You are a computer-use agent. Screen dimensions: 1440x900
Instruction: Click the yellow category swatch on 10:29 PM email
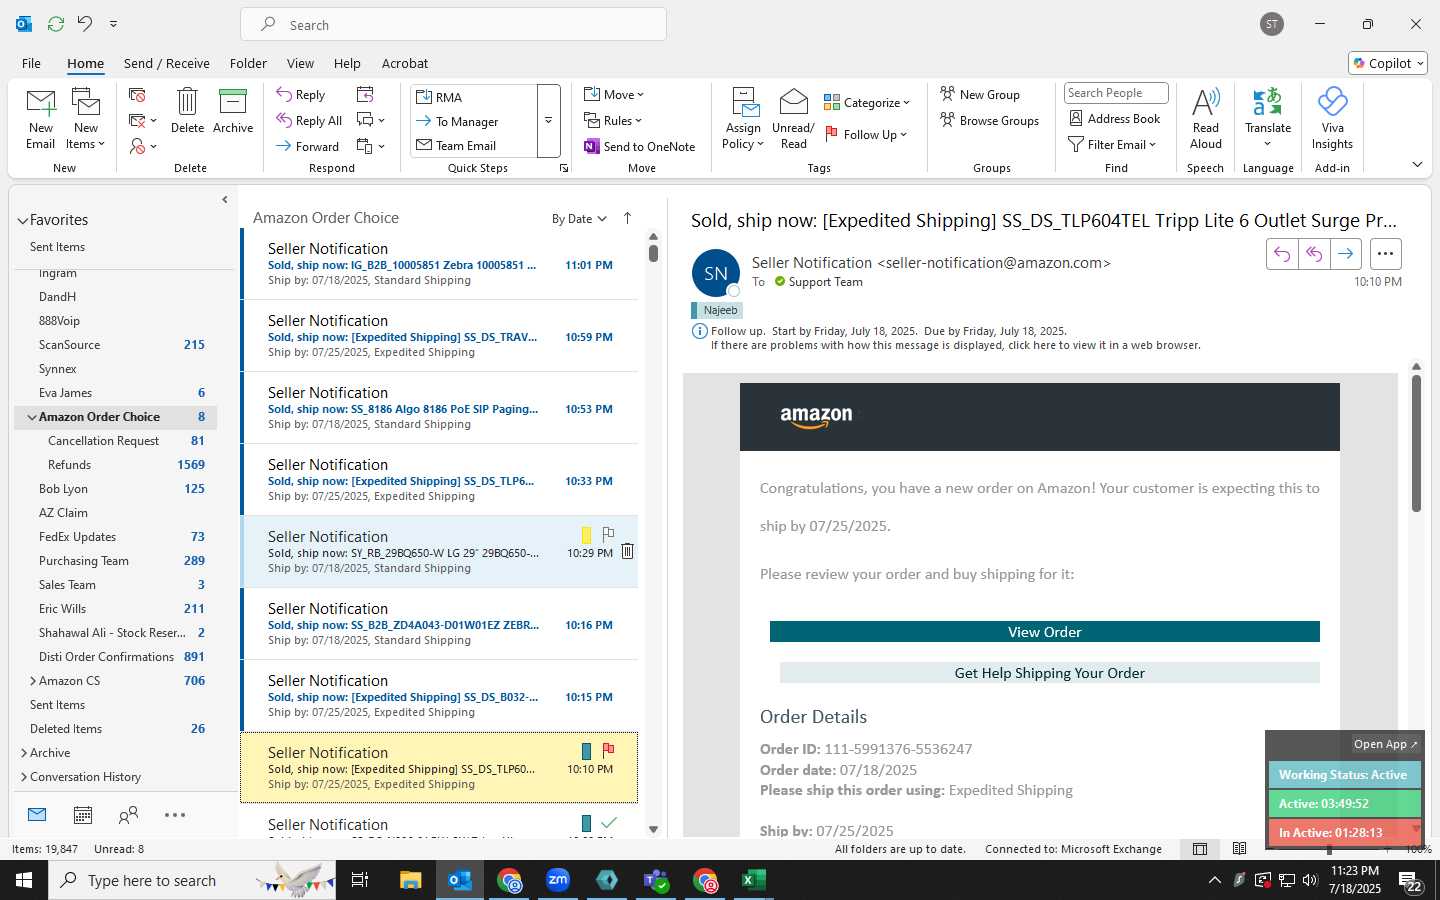(x=586, y=535)
